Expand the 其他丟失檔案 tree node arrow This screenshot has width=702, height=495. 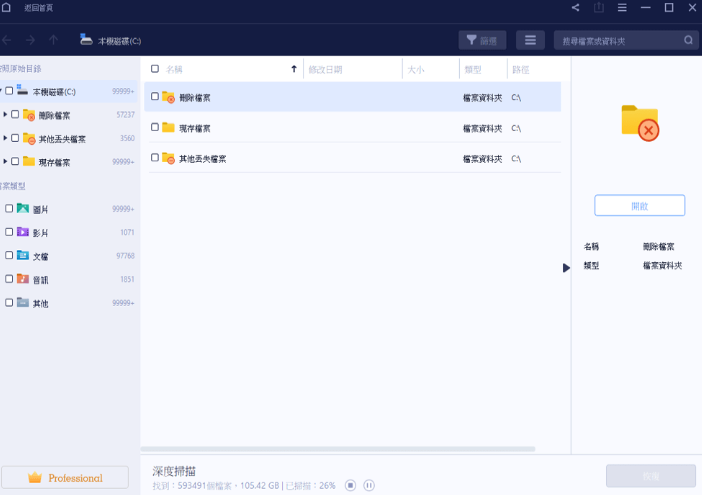(x=5, y=138)
